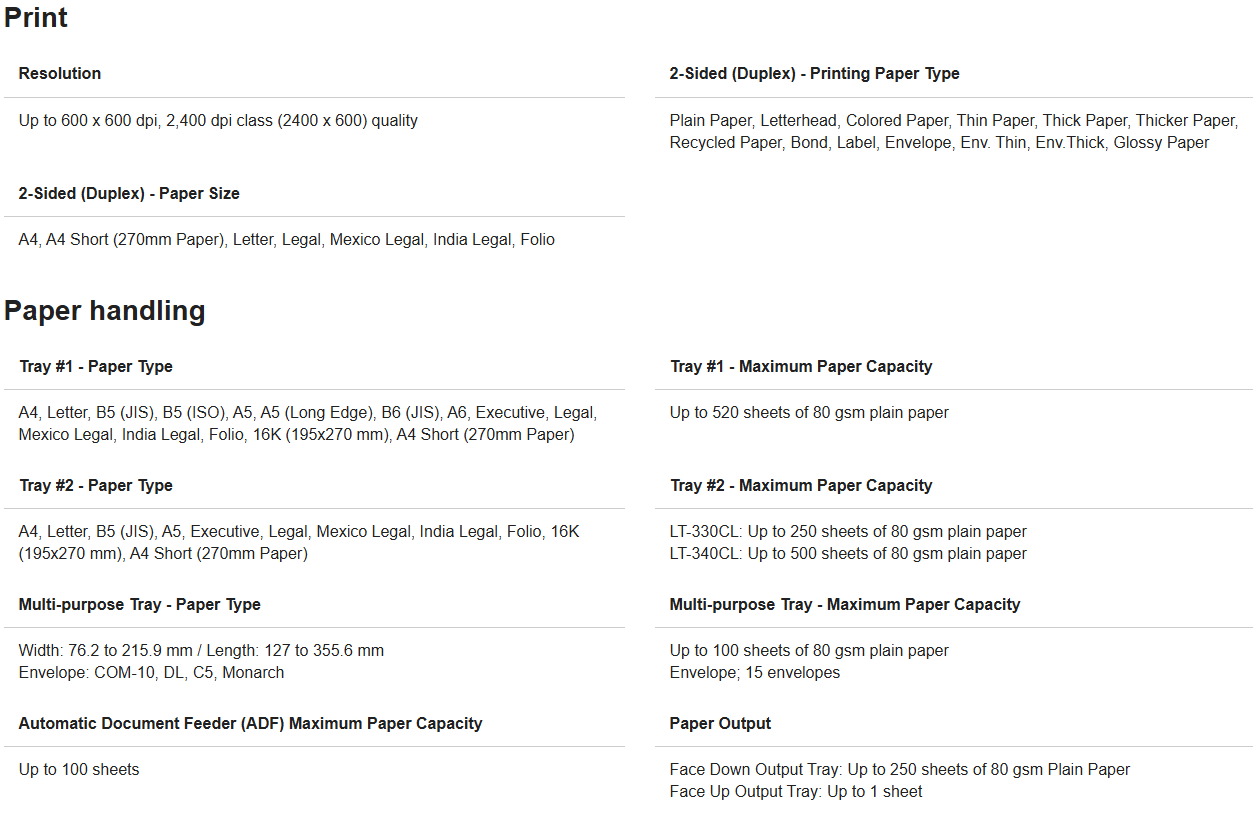The height and width of the screenshot is (813, 1253).
Task: Click the Paper Output label
Action: [x=720, y=724]
